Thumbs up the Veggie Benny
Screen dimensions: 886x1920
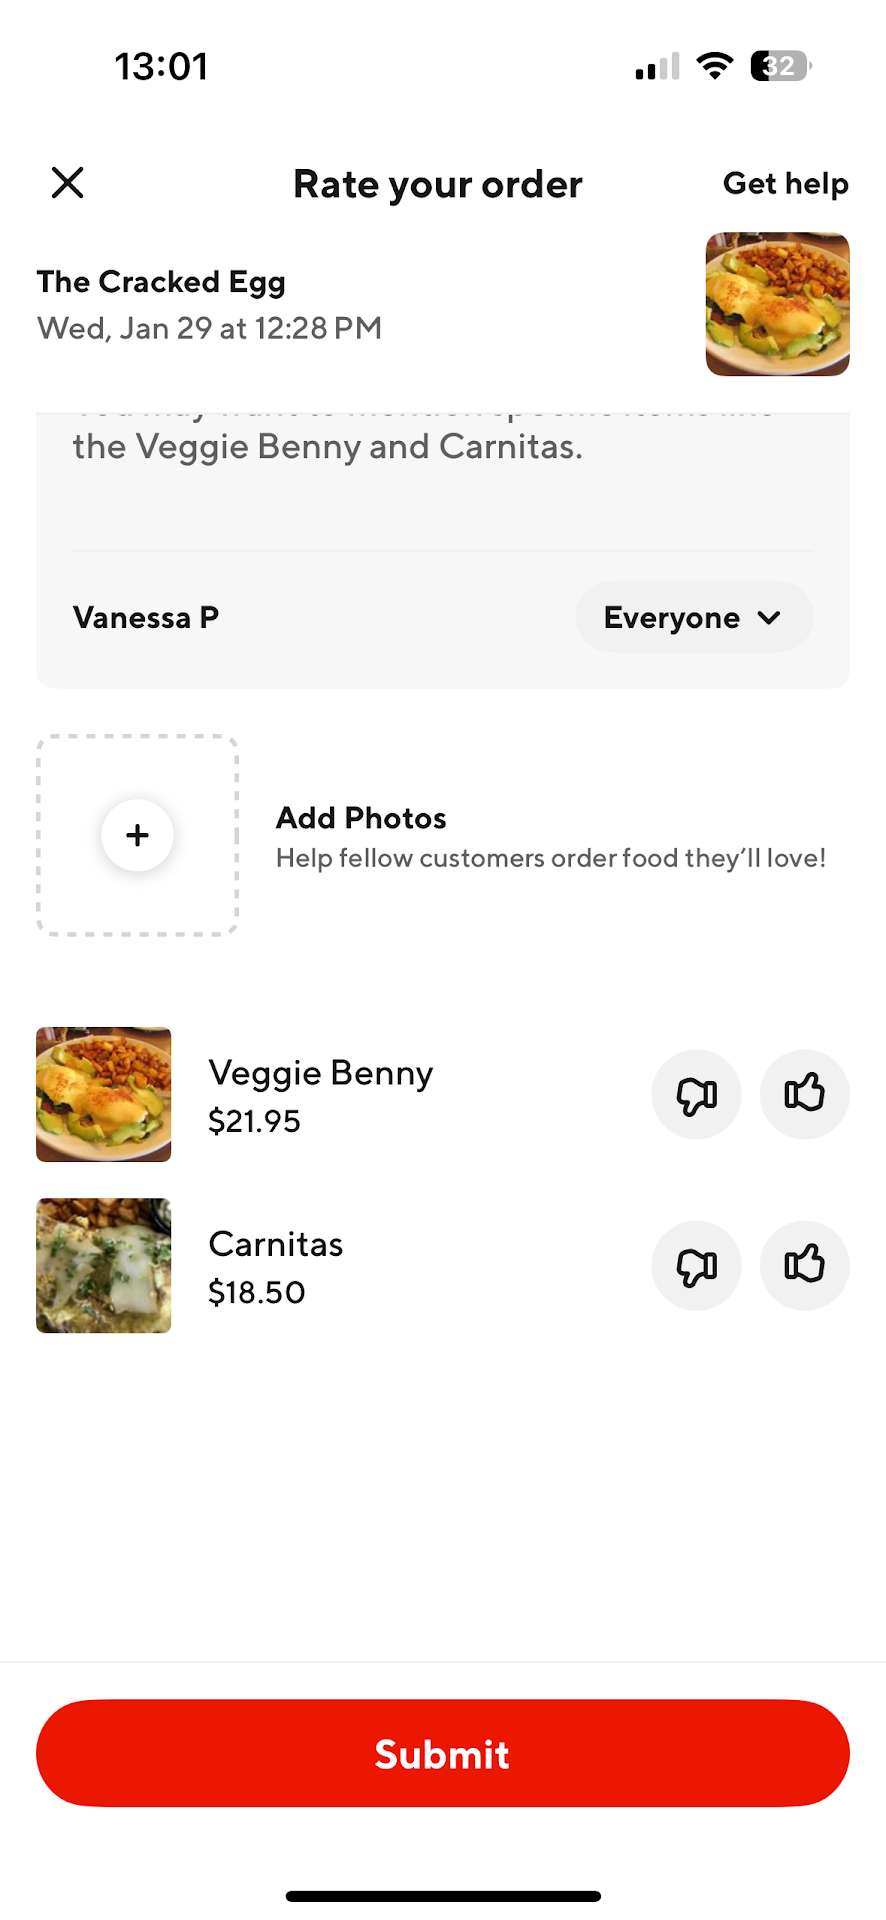(804, 1094)
